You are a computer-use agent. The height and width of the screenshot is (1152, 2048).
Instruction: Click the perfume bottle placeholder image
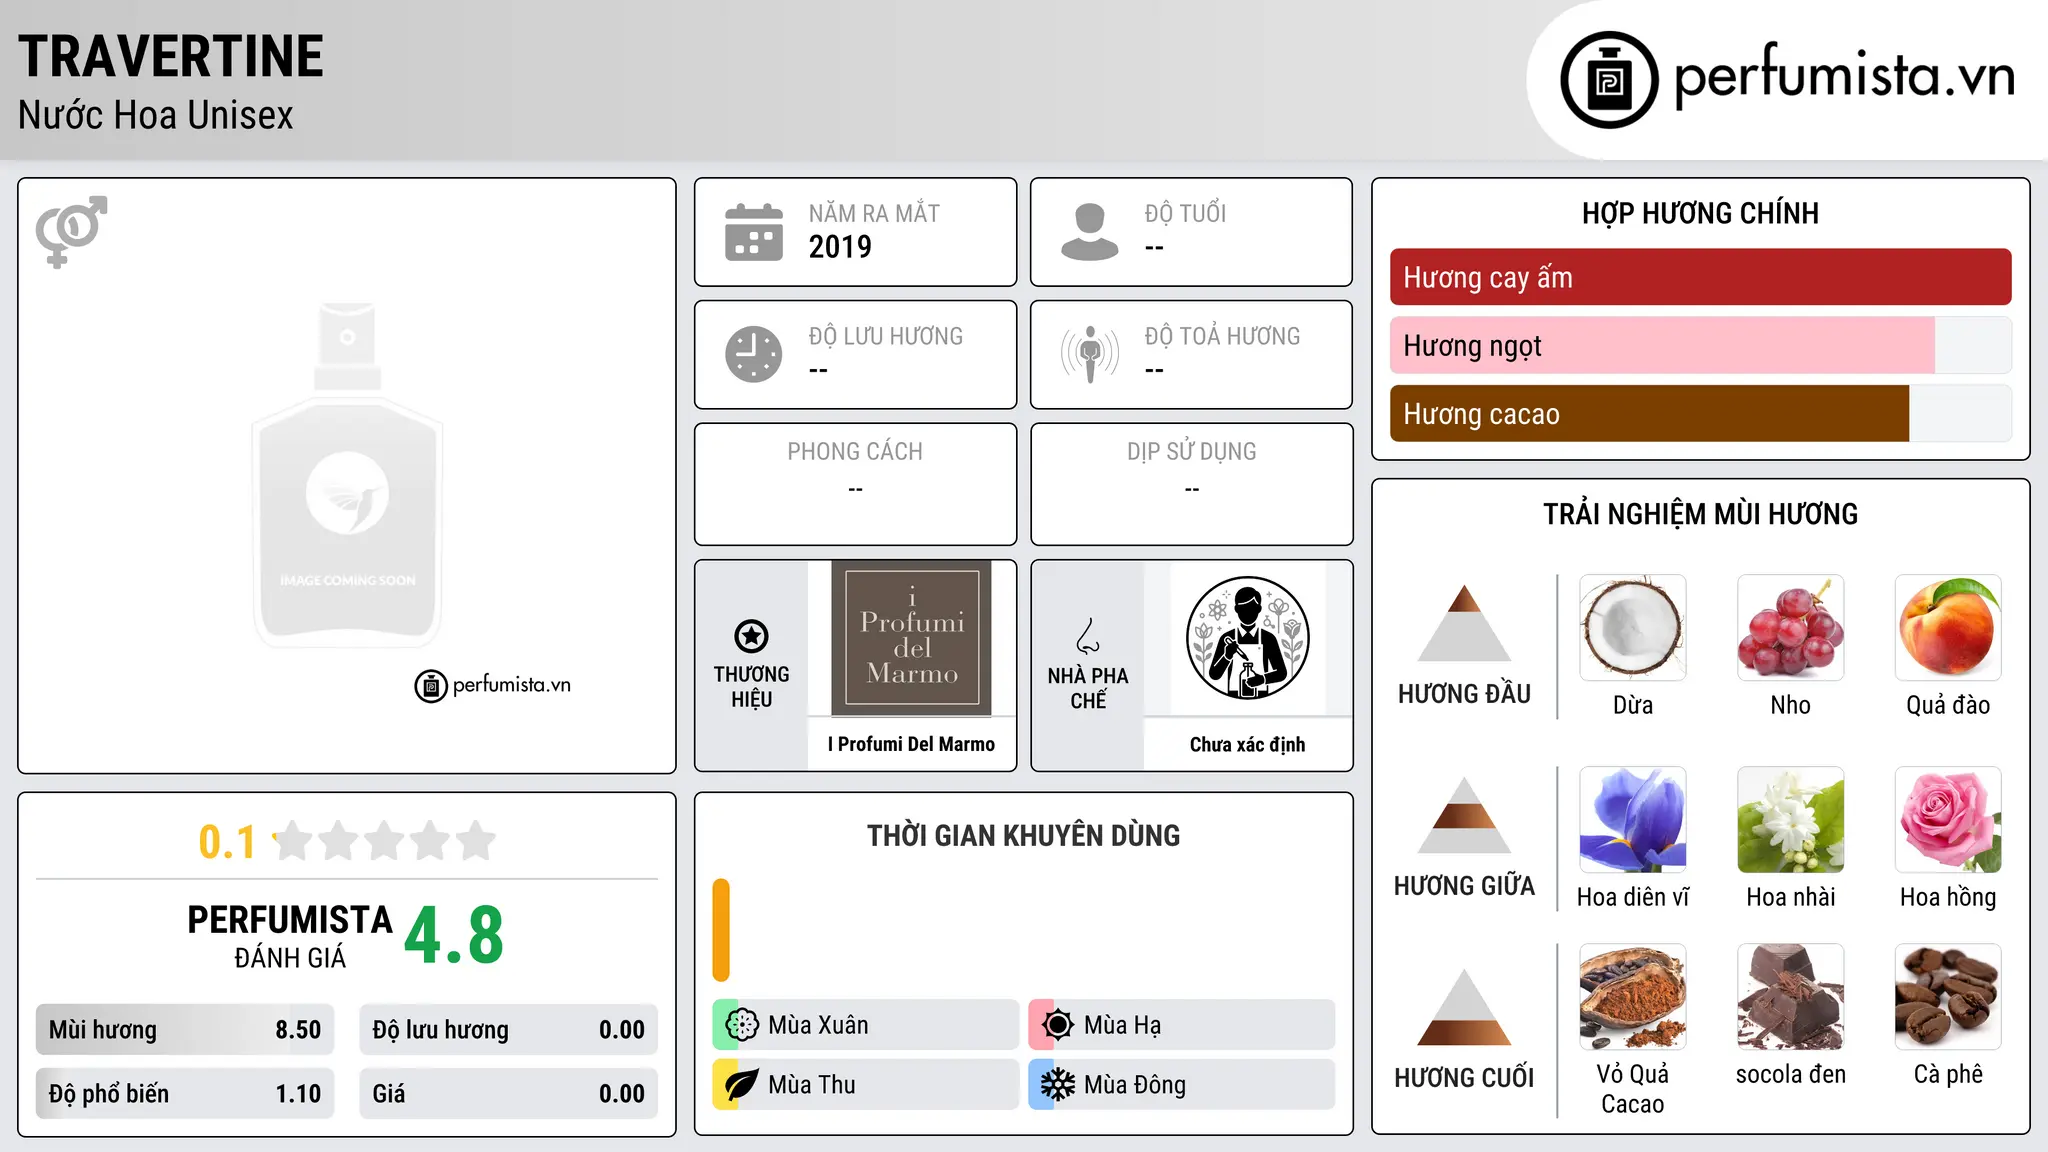point(347,475)
